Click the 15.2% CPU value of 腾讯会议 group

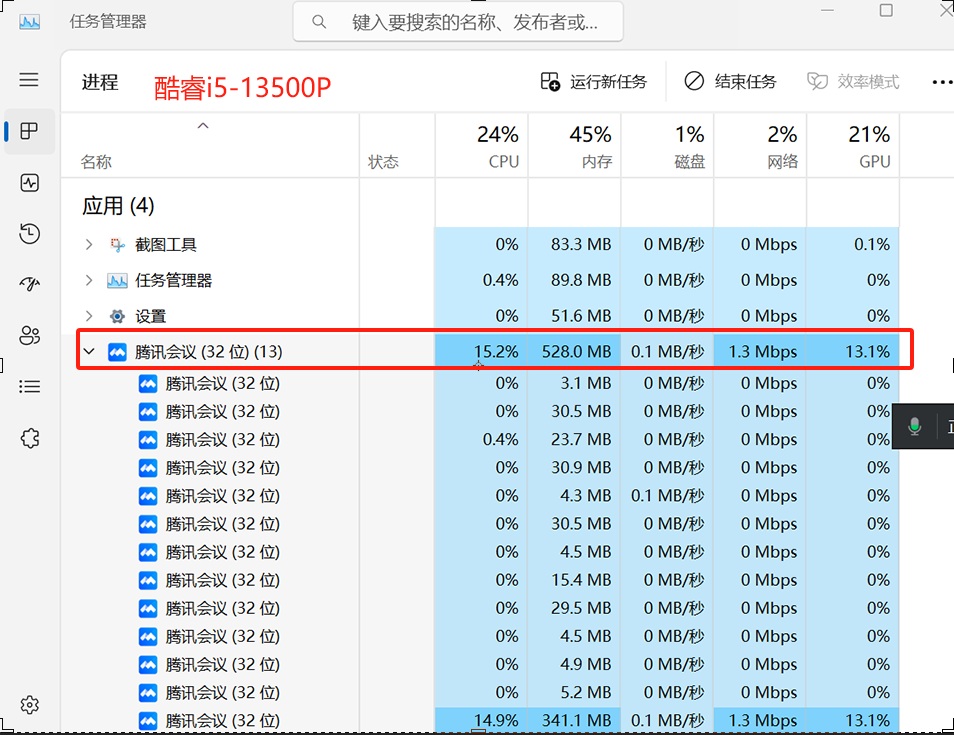pyautogui.click(x=496, y=352)
